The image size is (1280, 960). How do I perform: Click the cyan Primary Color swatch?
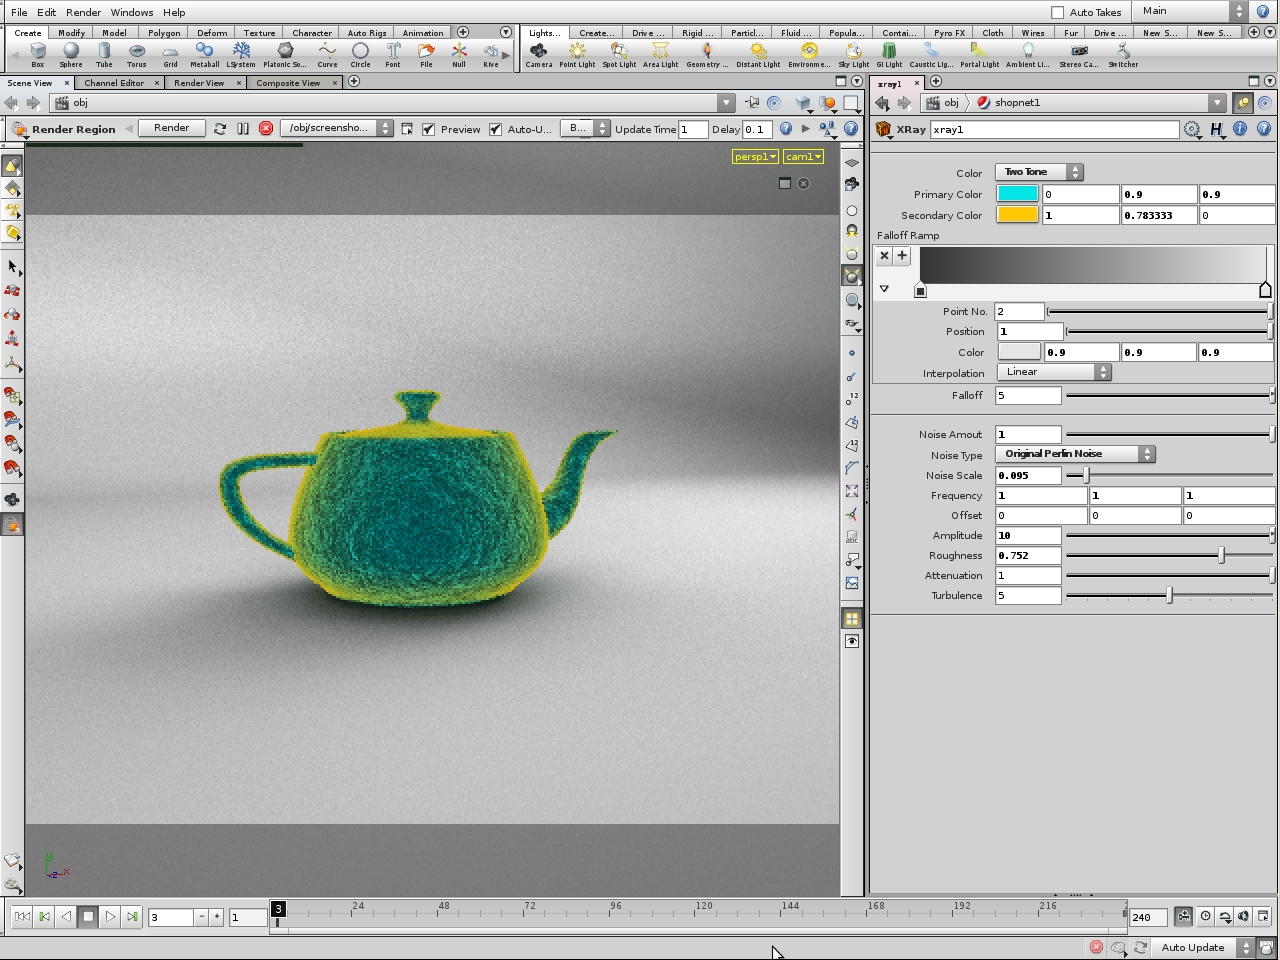pyautogui.click(x=1017, y=193)
